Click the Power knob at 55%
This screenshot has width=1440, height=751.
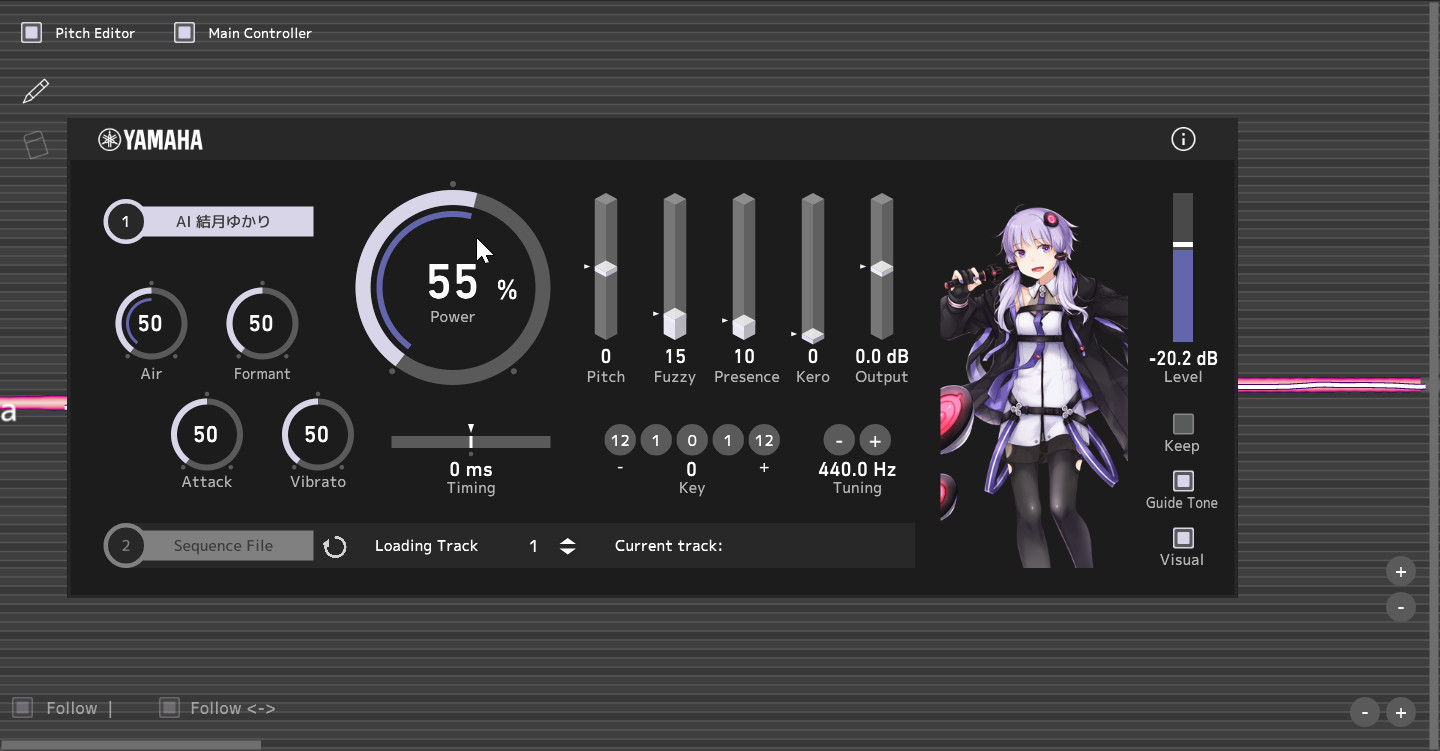(453, 287)
